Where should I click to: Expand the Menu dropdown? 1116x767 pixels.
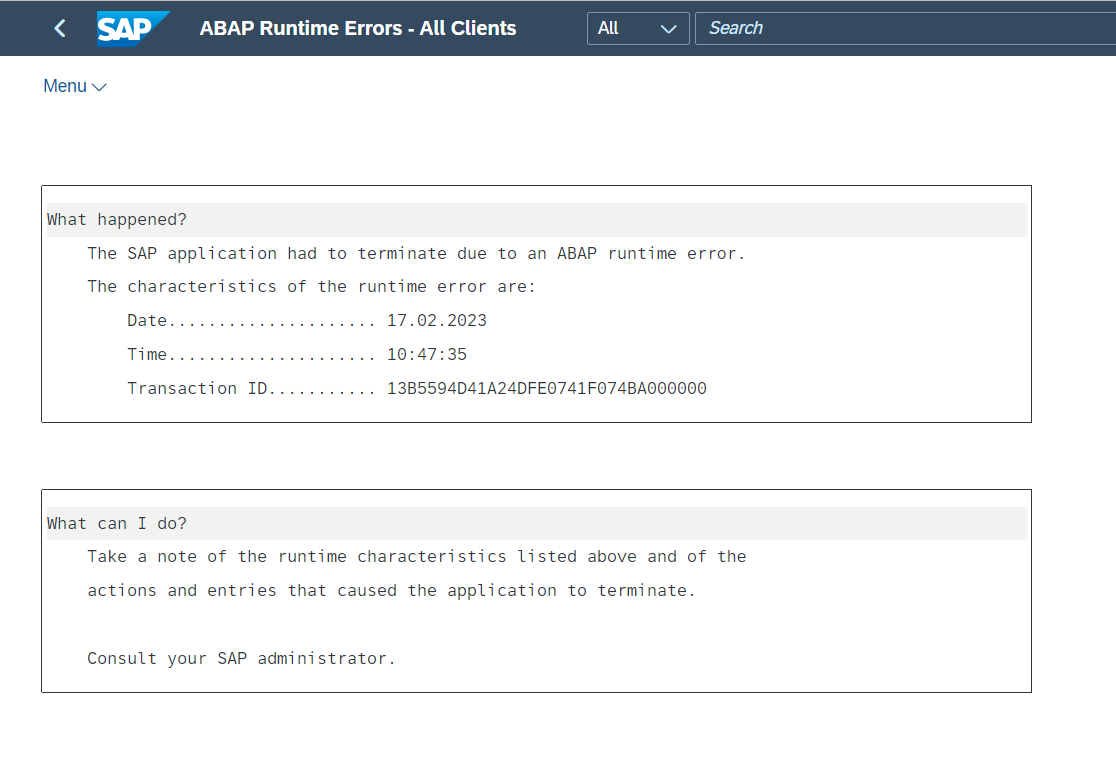75,86
